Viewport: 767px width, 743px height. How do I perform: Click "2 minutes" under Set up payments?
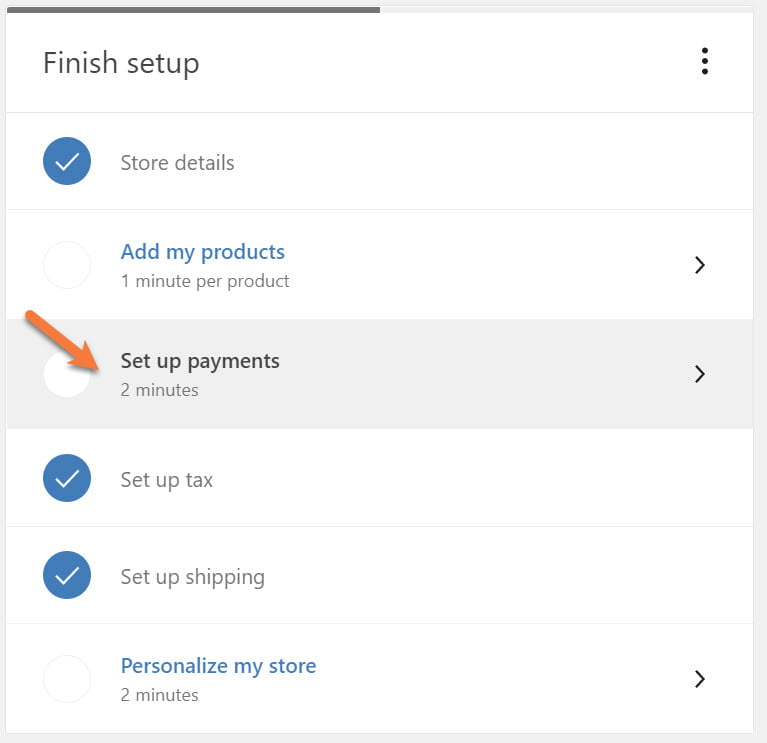coord(159,390)
